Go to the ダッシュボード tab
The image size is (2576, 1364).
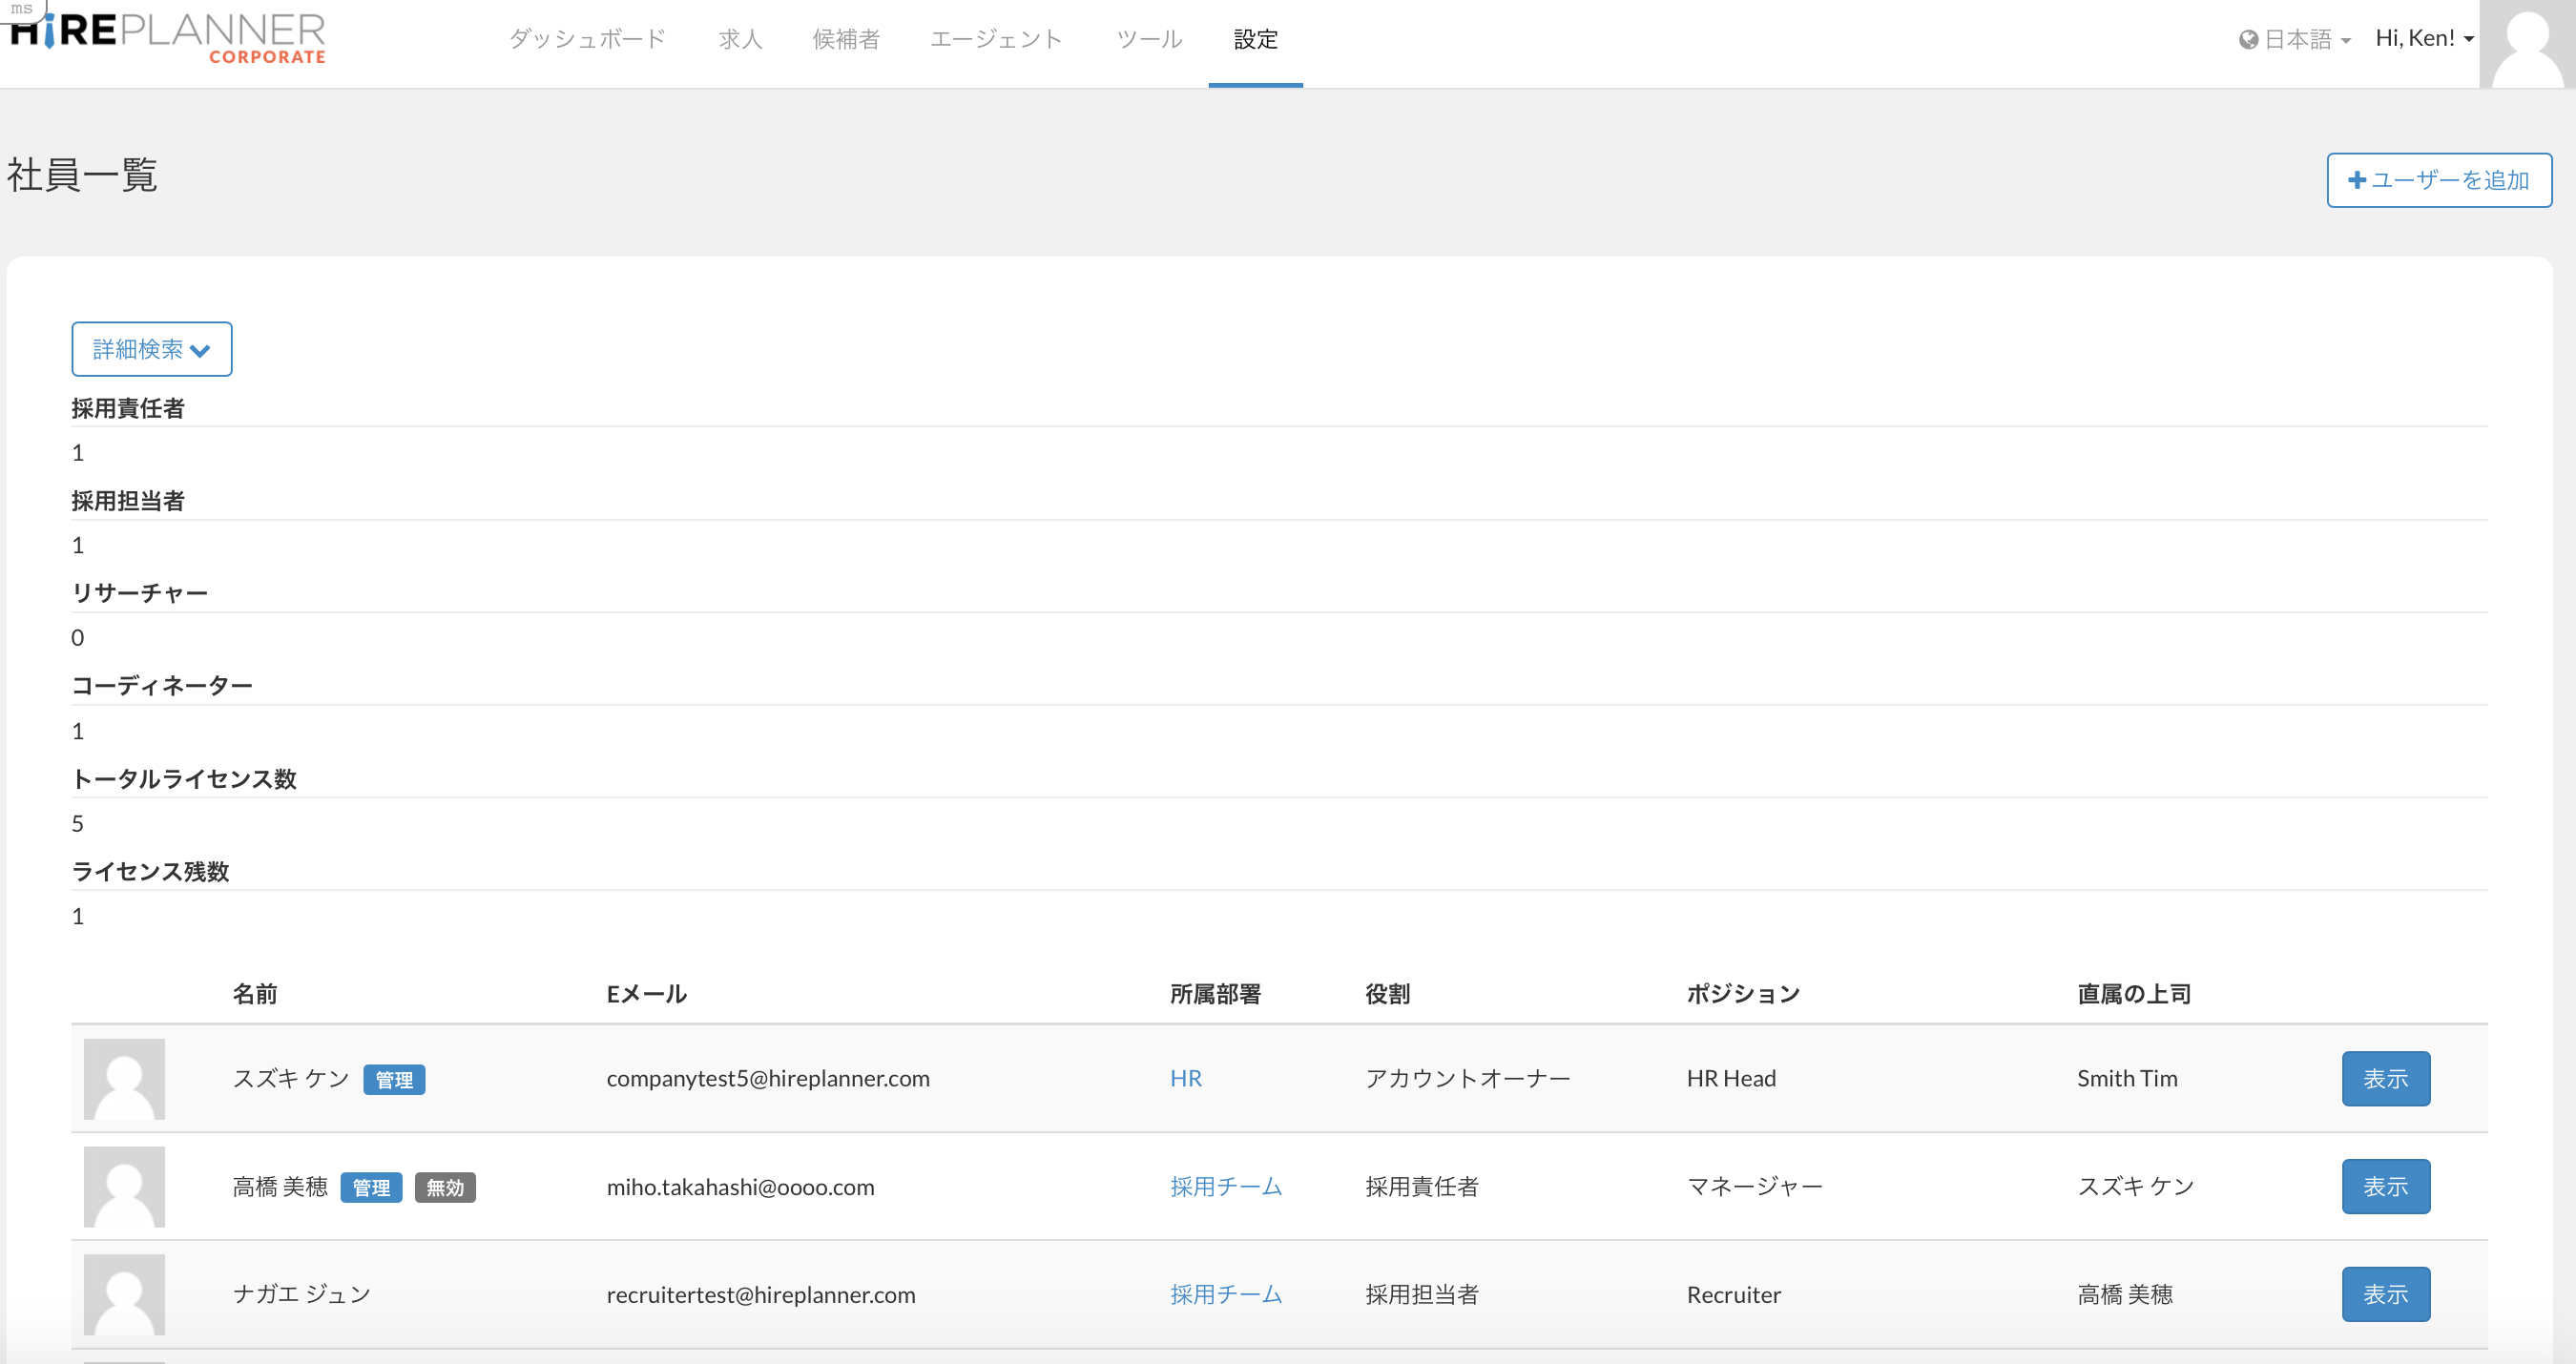pyautogui.click(x=587, y=39)
